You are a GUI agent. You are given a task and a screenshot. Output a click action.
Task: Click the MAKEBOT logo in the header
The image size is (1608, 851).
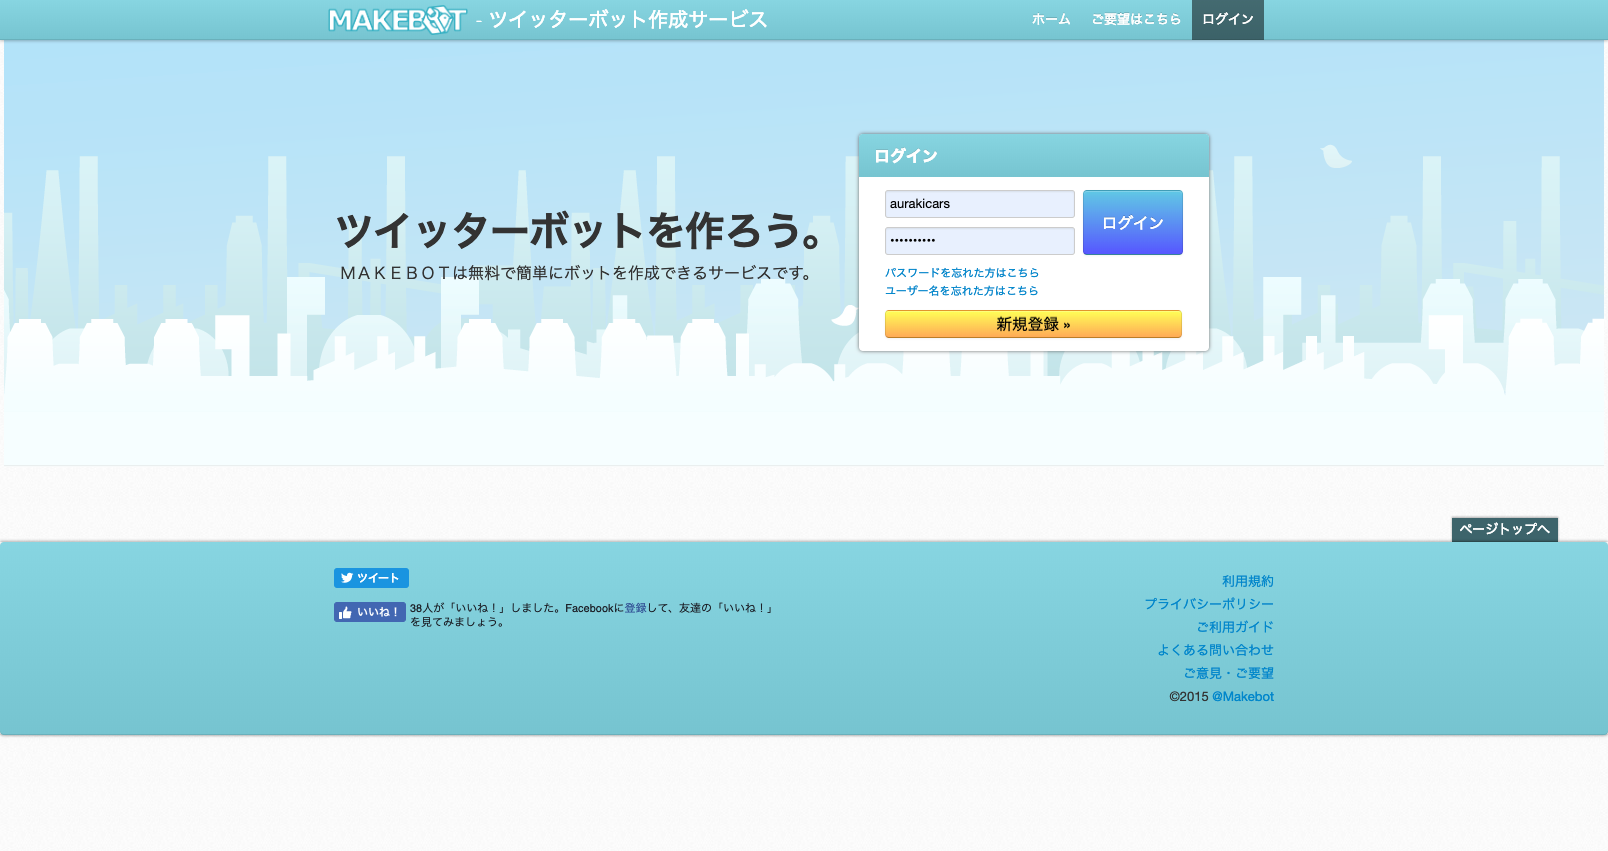coord(397,20)
